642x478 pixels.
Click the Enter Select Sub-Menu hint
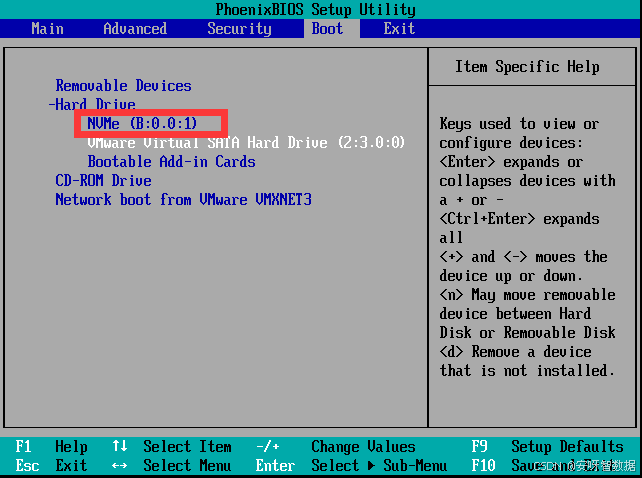[351, 465]
